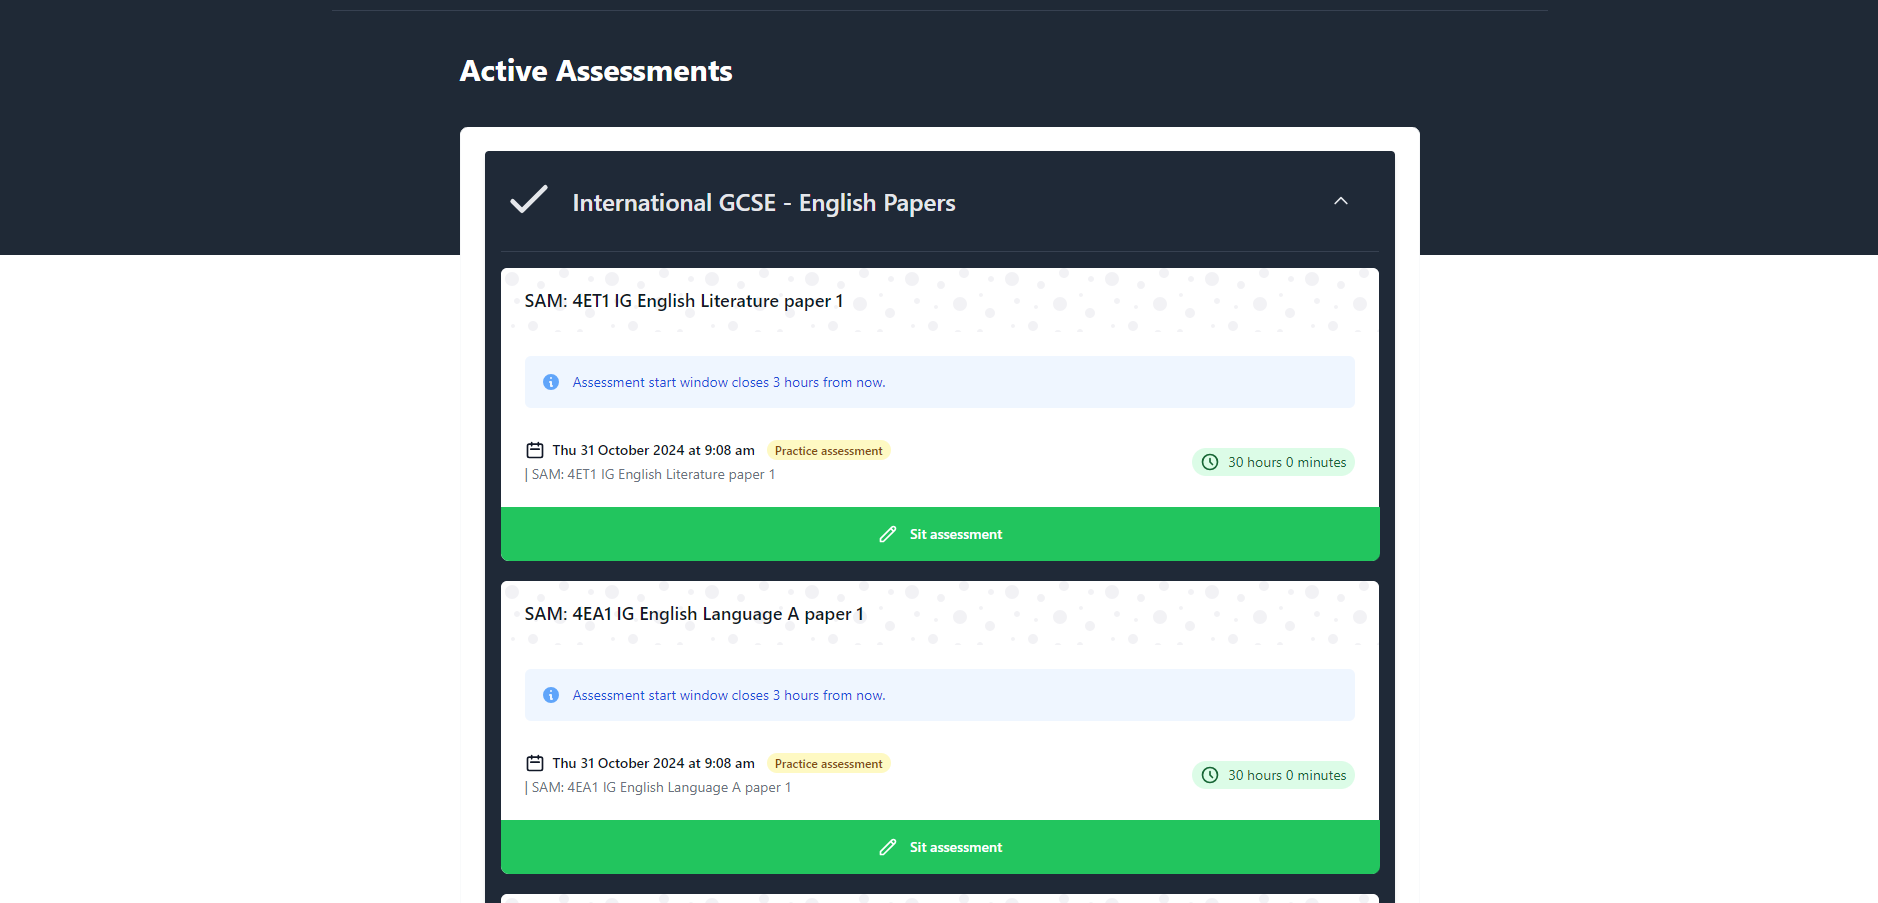The image size is (1878, 903).
Task: Click the Literature start window closes notice
Action: point(728,382)
